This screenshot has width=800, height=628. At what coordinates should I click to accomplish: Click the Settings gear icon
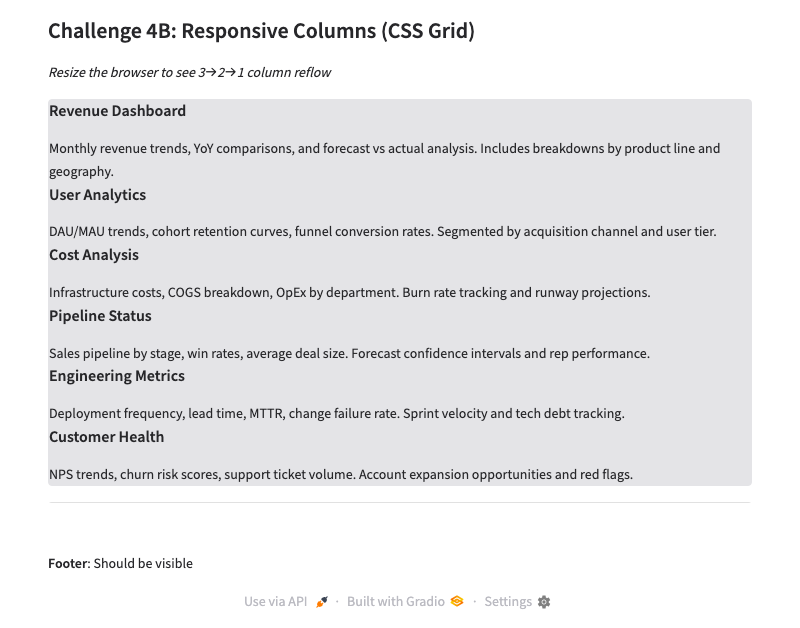(x=544, y=602)
